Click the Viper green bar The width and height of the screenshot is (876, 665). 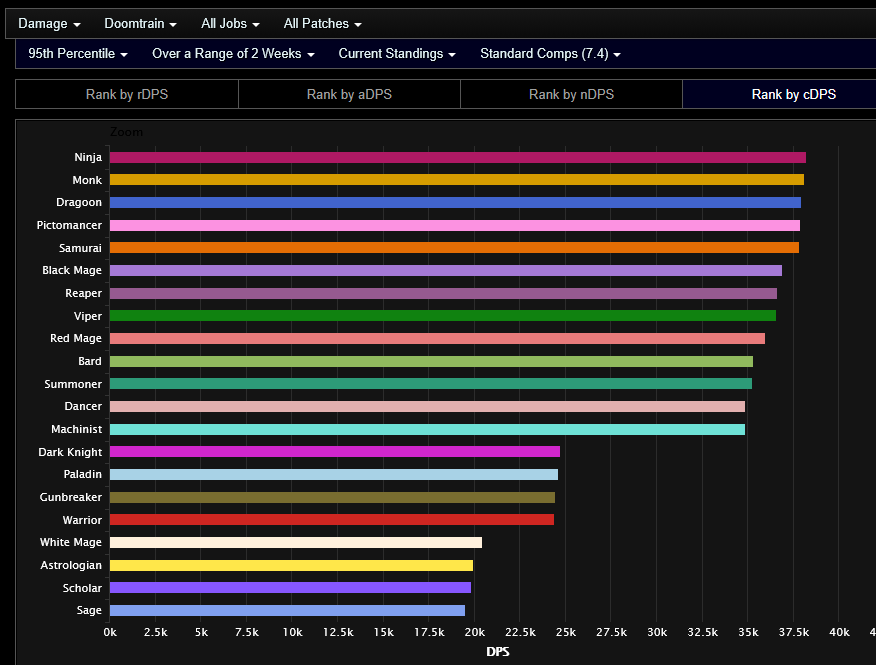point(442,316)
